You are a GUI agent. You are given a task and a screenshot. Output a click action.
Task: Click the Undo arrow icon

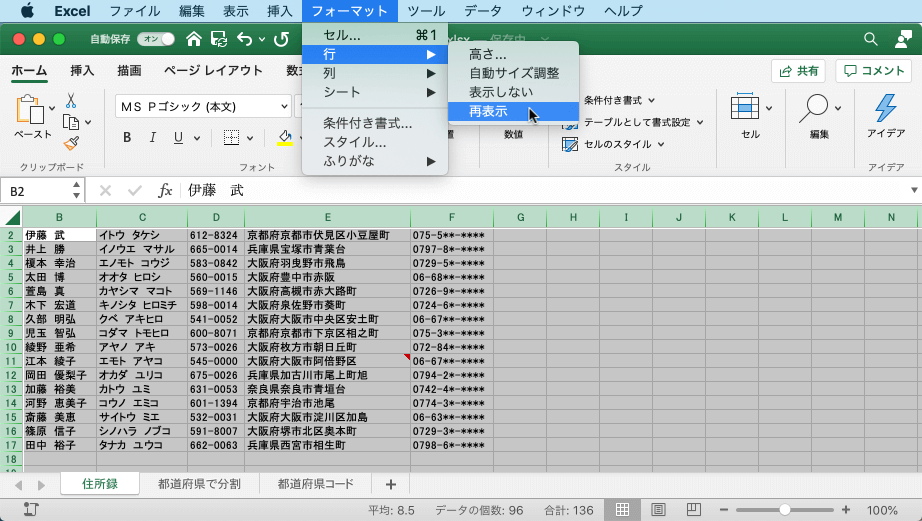coord(245,39)
